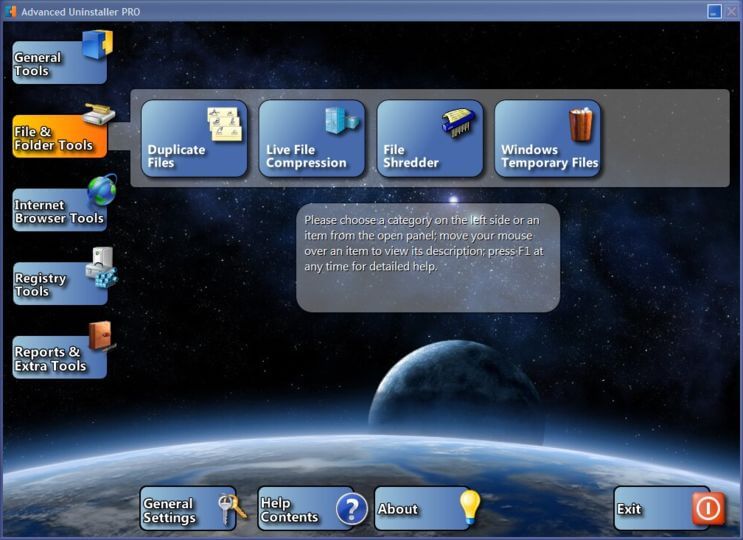Click the File Shredder icon
The height and width of the screenshot is (540, 743).
[x=458, y=123]
